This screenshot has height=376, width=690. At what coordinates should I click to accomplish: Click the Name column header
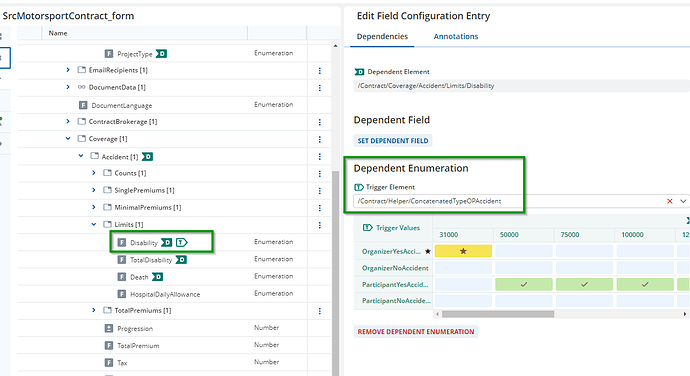tap(145, 33)
